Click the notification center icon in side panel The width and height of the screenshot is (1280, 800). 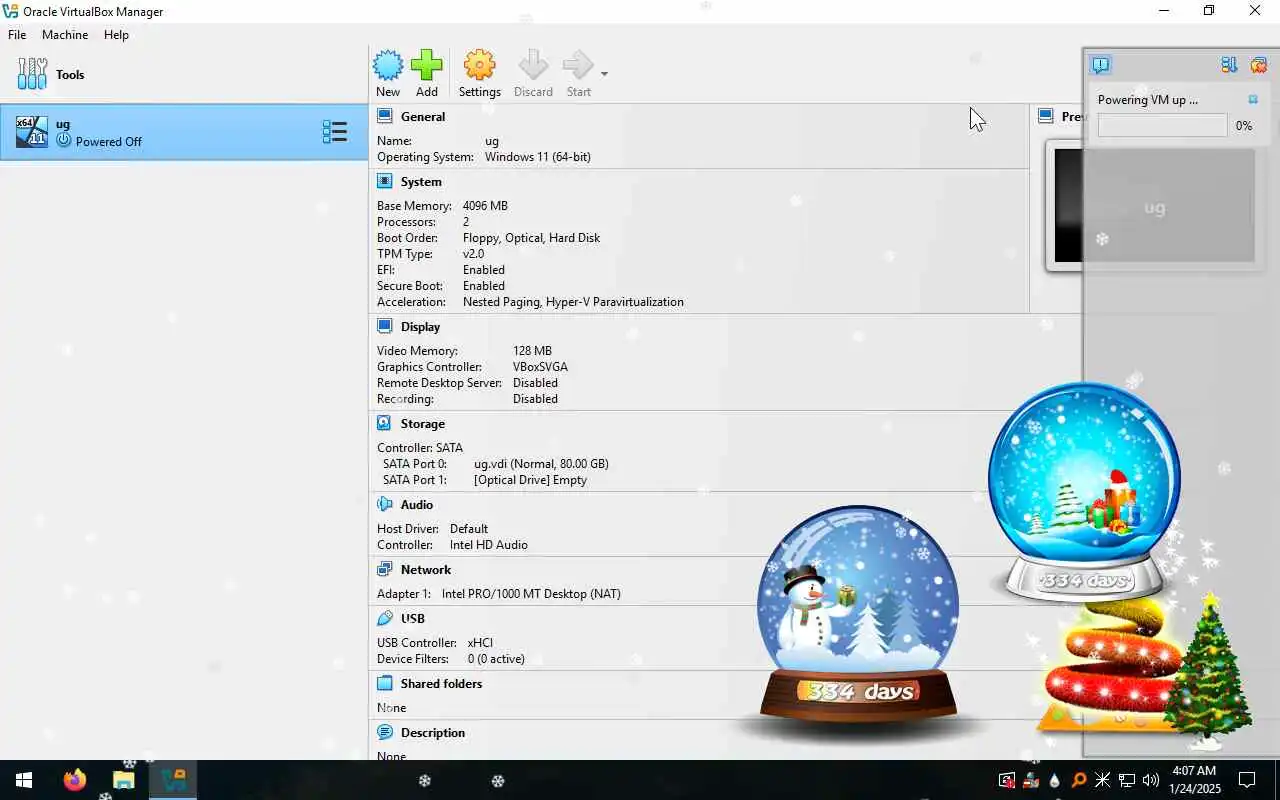point(1100,65)
